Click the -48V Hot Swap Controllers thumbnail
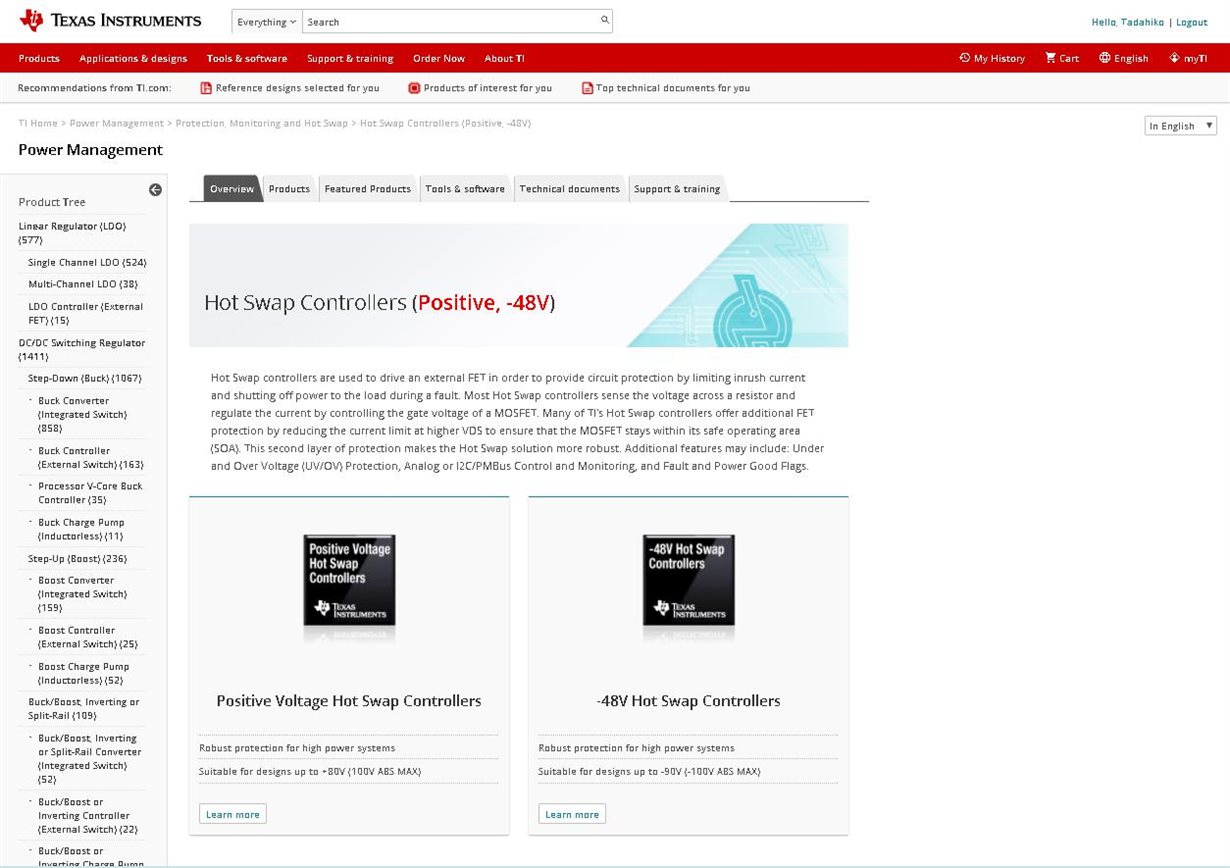This screenshot has width=1230, height=868. click(x=688, y=580)
